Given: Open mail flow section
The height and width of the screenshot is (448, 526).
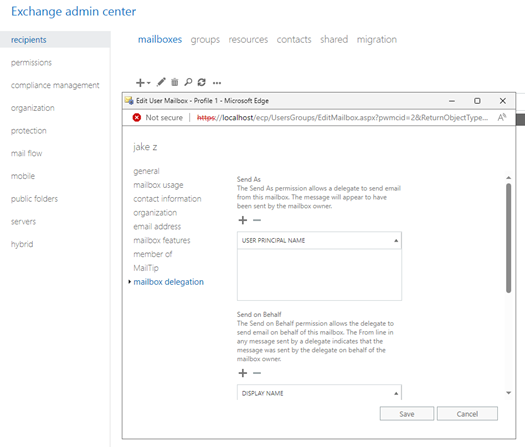Looking at the screenshot, I should (x=27, y=153).
